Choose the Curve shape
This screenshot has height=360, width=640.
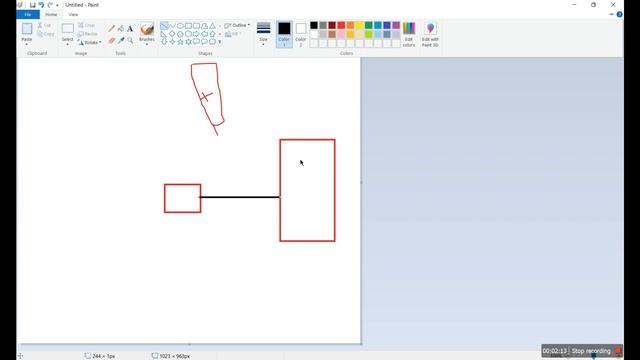pos(172,26)
